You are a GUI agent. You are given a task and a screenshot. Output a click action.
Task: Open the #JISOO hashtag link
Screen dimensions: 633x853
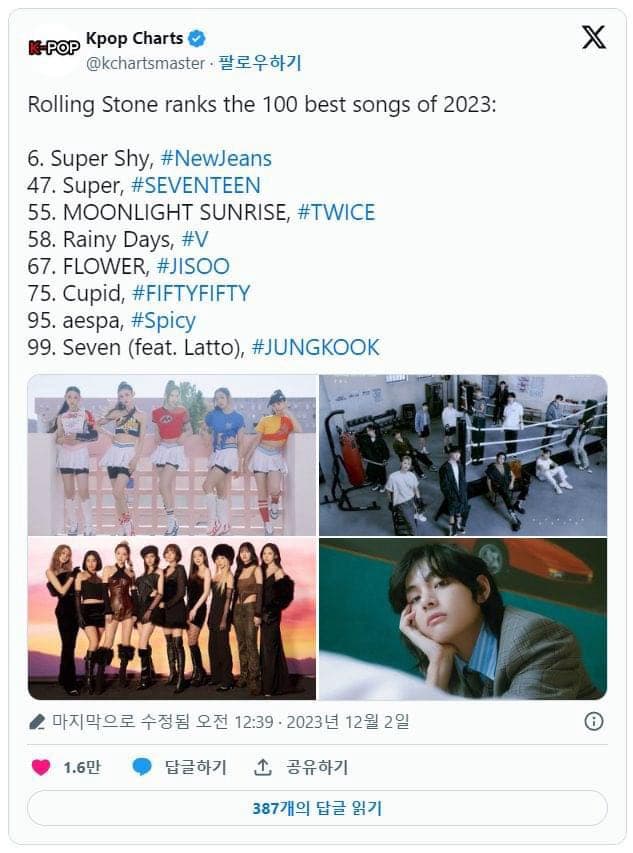tap(193, 266)
